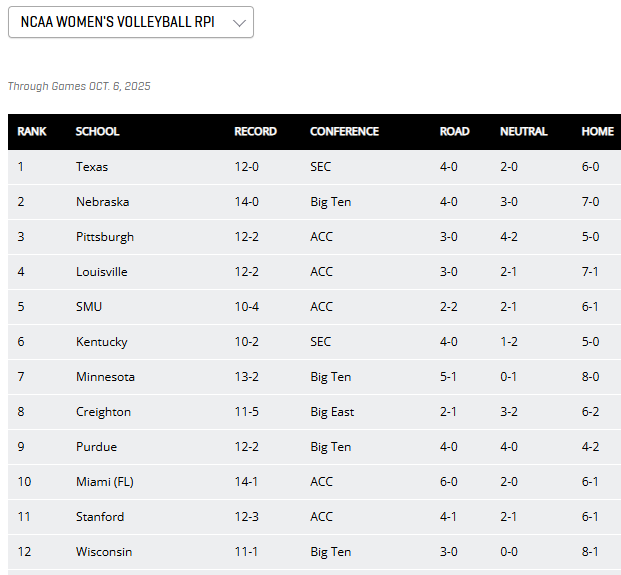Click on Nebraska in the table

pyautogui.click(x=102, y=202)
